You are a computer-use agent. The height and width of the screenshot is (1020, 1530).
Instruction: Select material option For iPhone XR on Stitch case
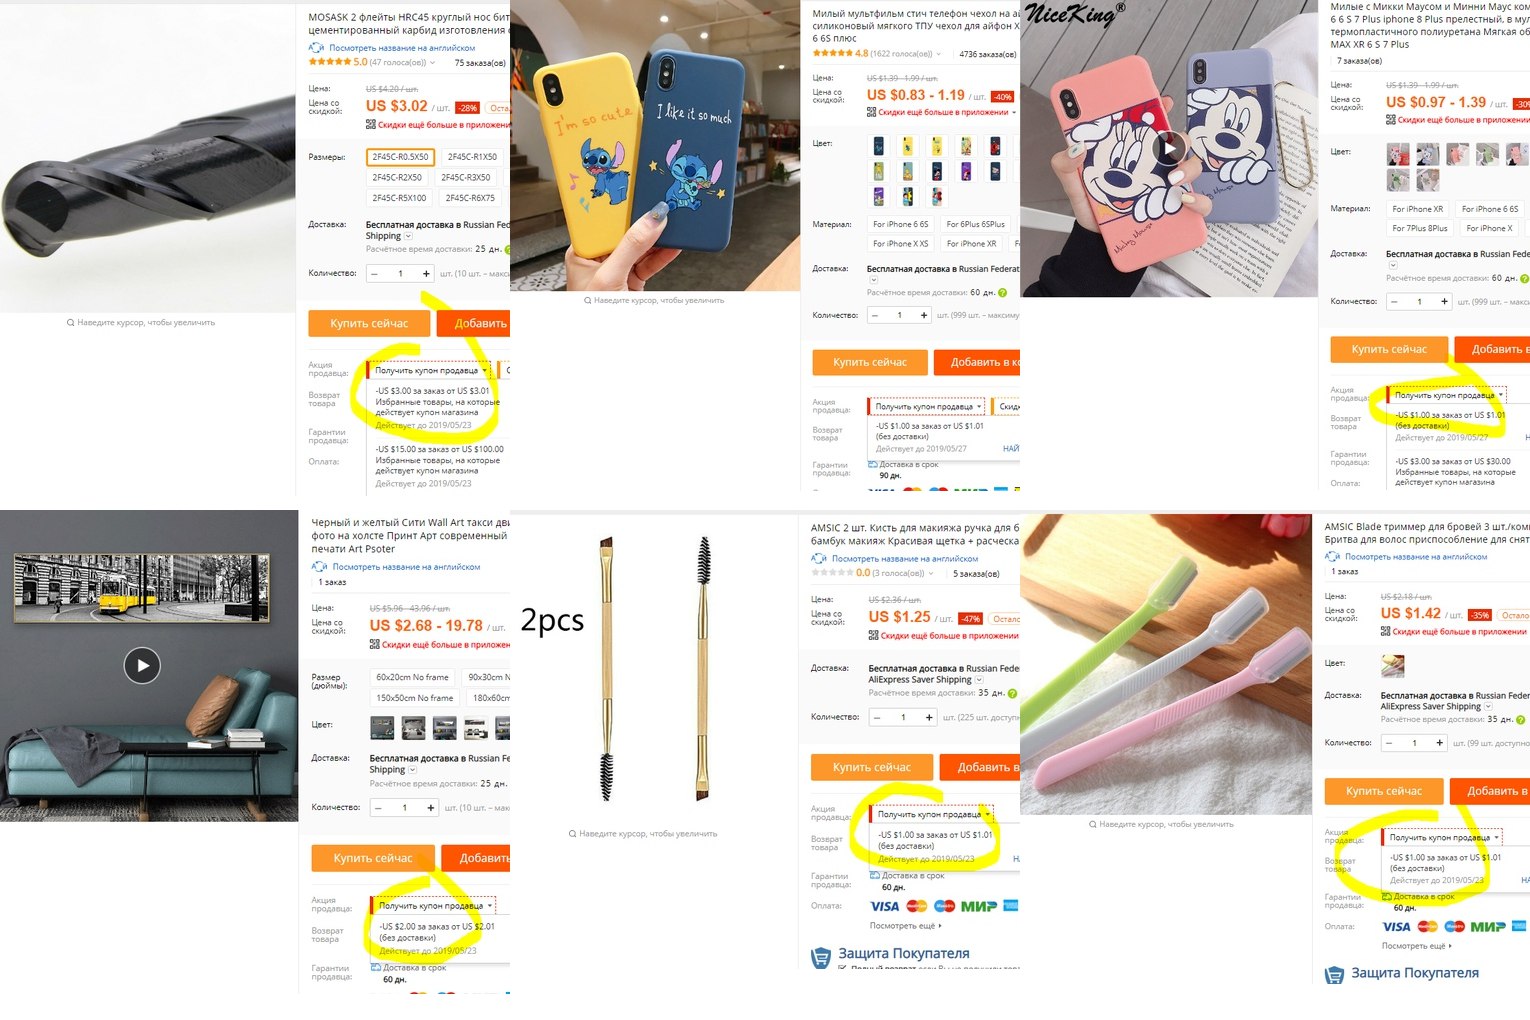coord(971,243)
